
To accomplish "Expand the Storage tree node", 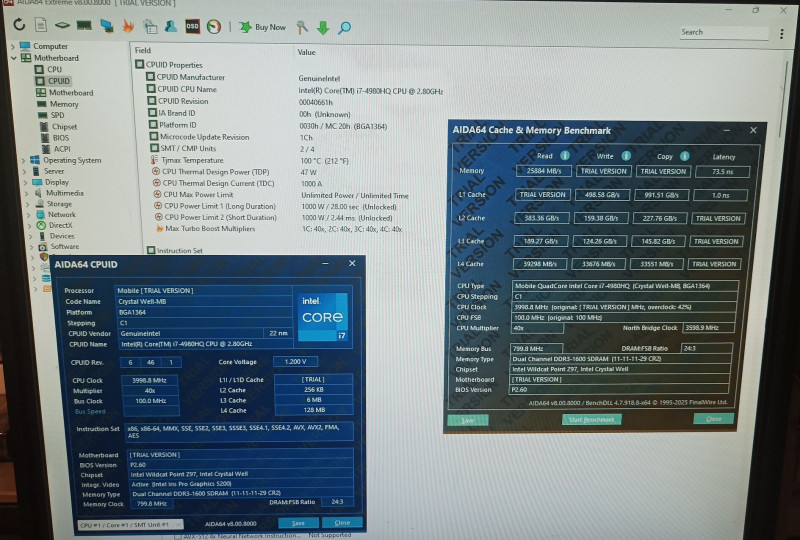I will 28,204.
